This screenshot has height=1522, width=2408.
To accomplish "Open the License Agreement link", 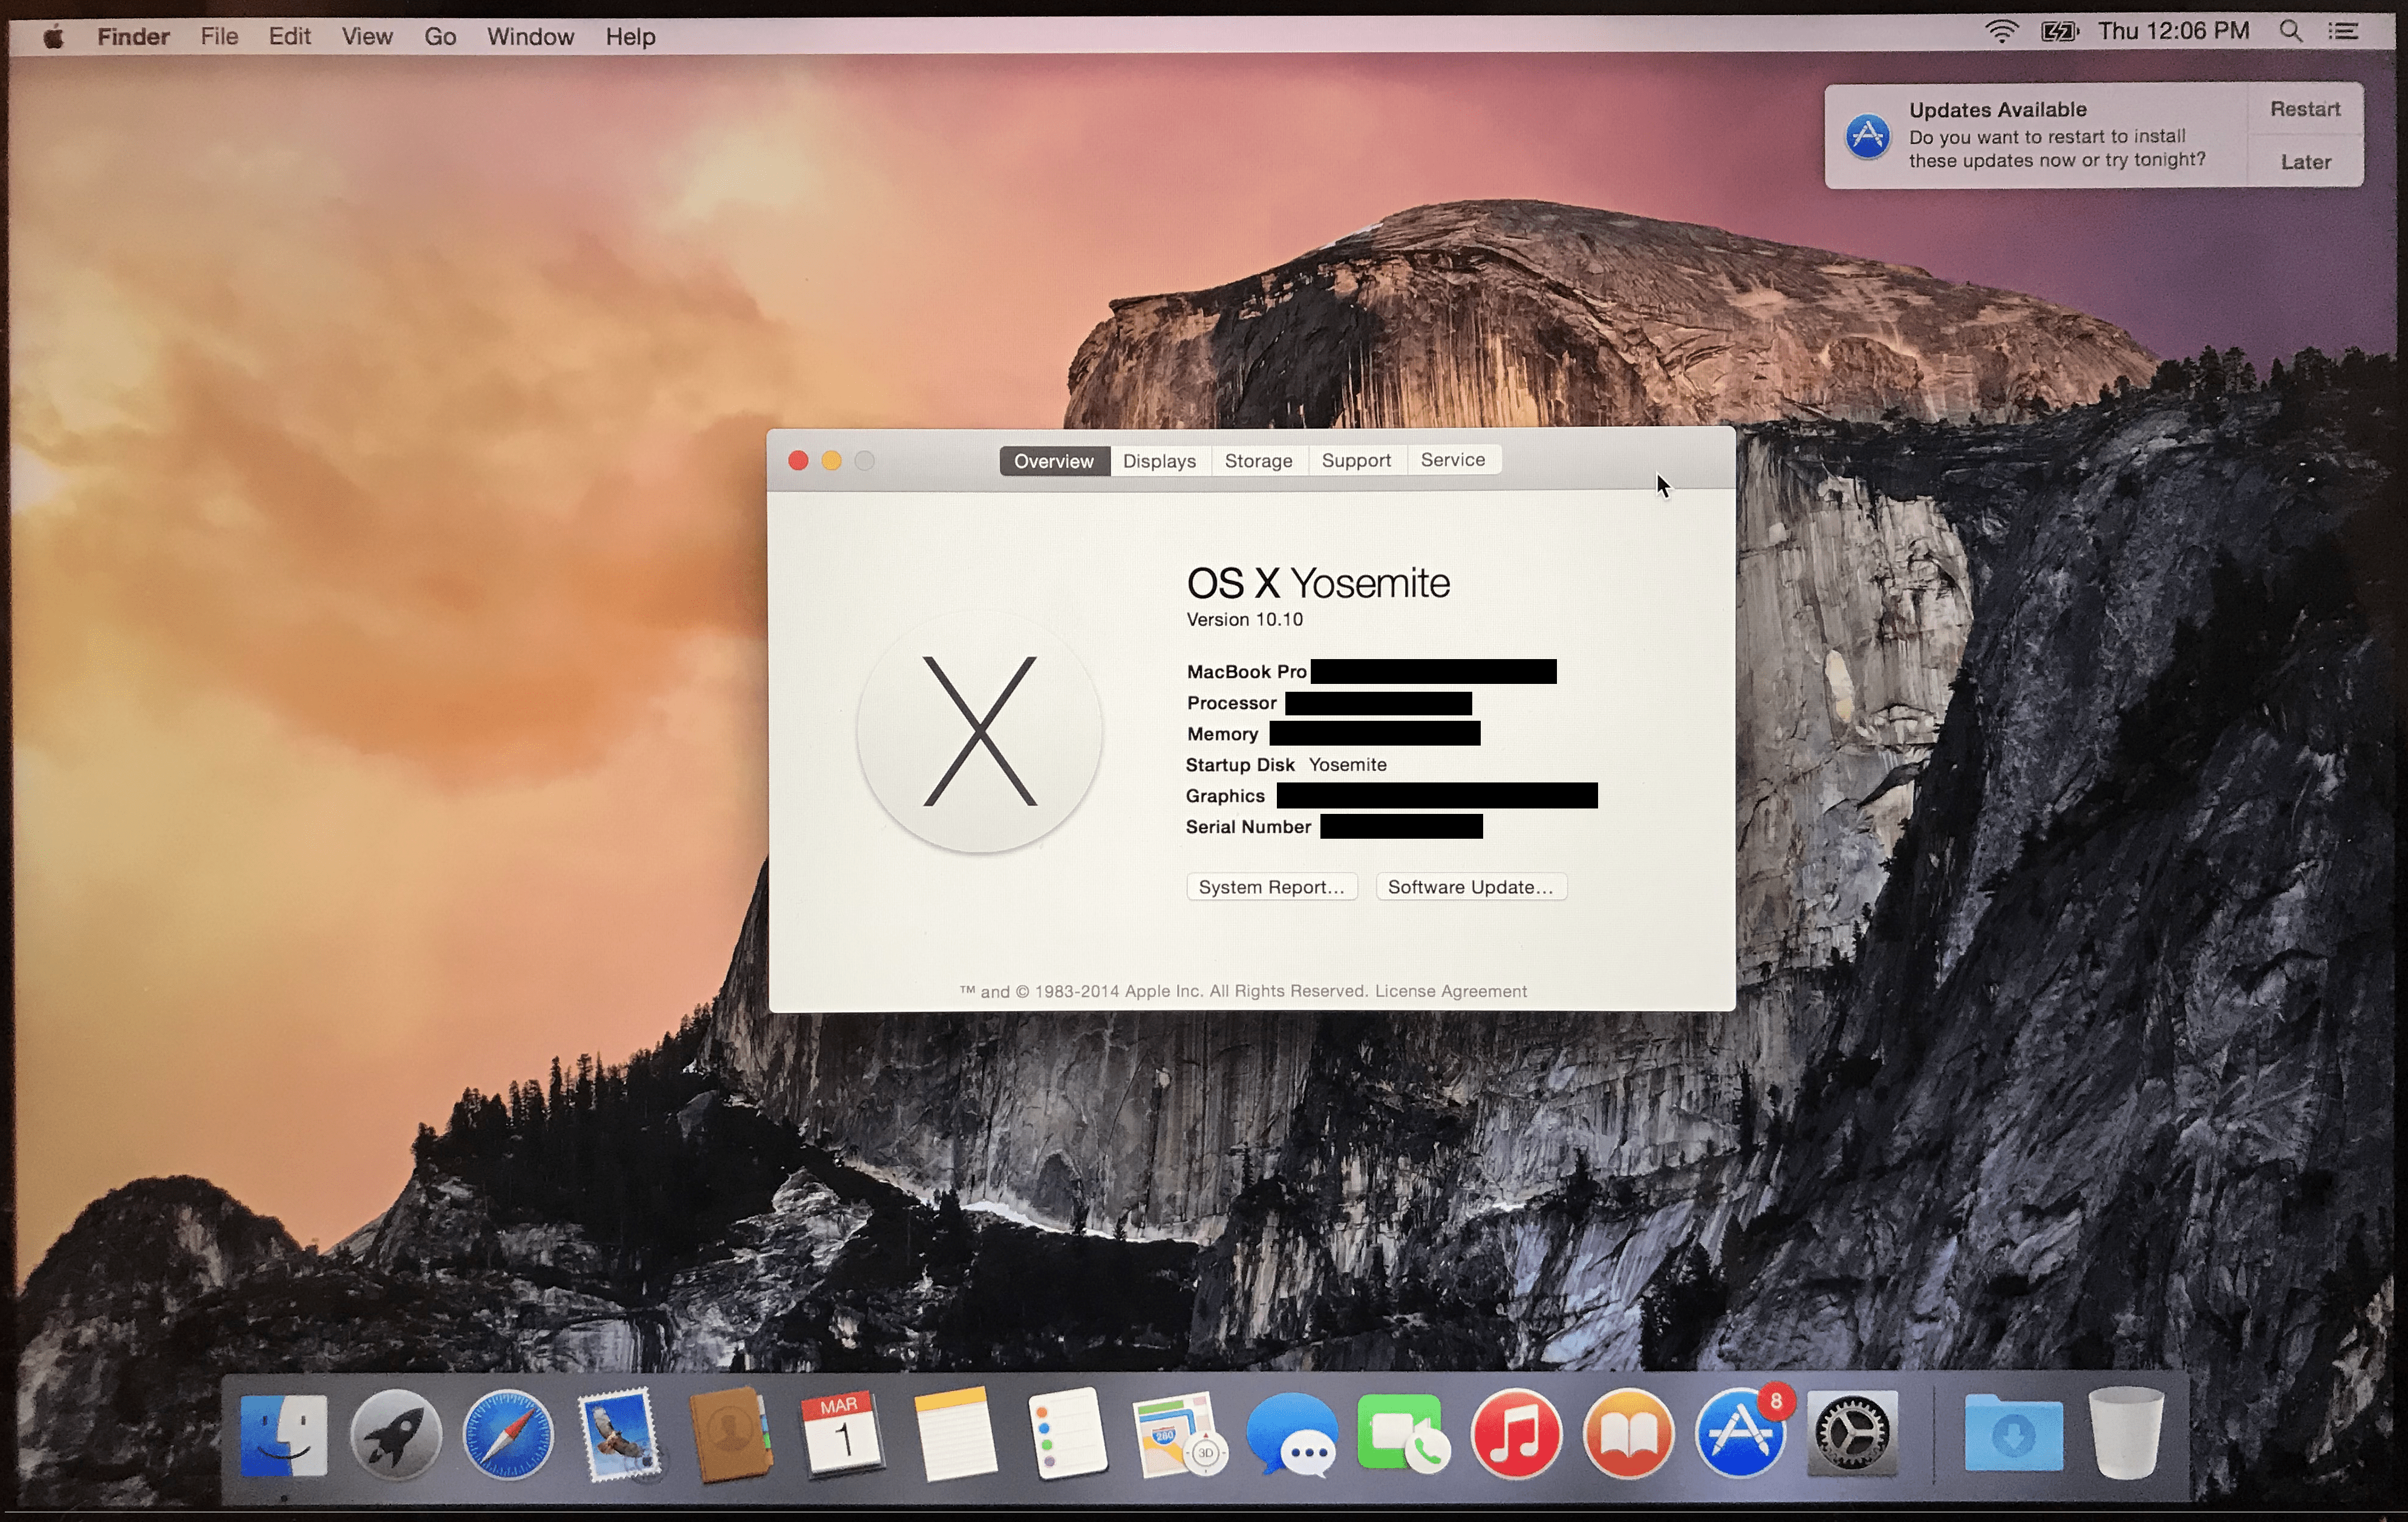I will [x=1450, y=991].
